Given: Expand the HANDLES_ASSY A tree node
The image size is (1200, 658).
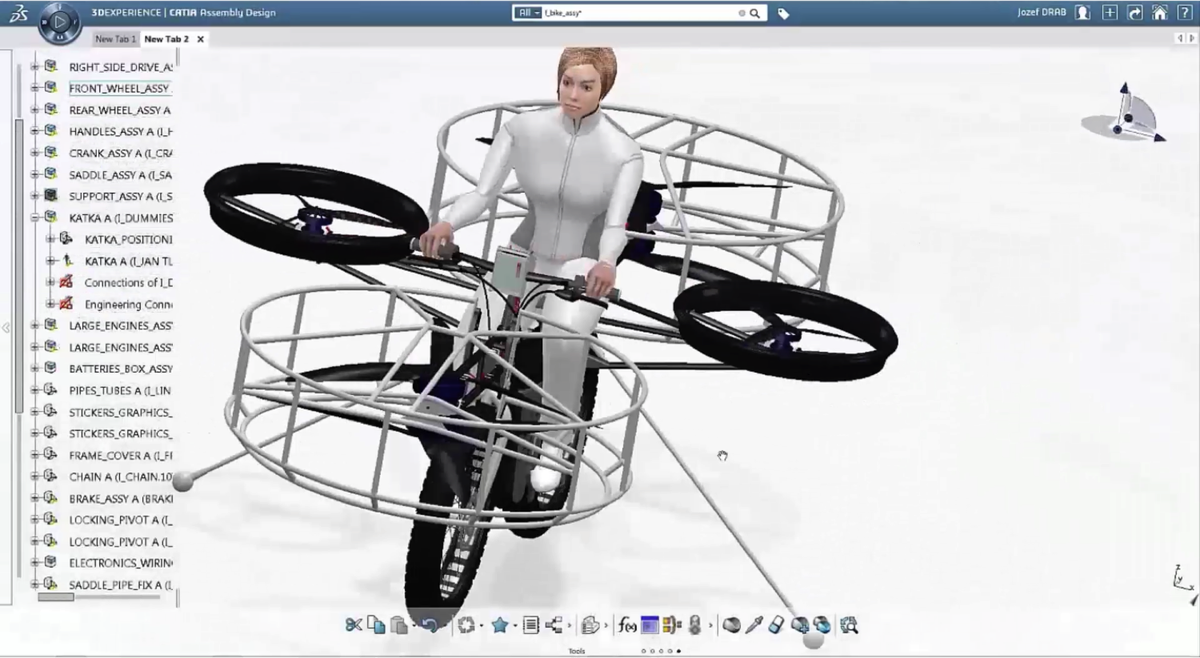Looking at the screenshot, I should click(34, 131).
